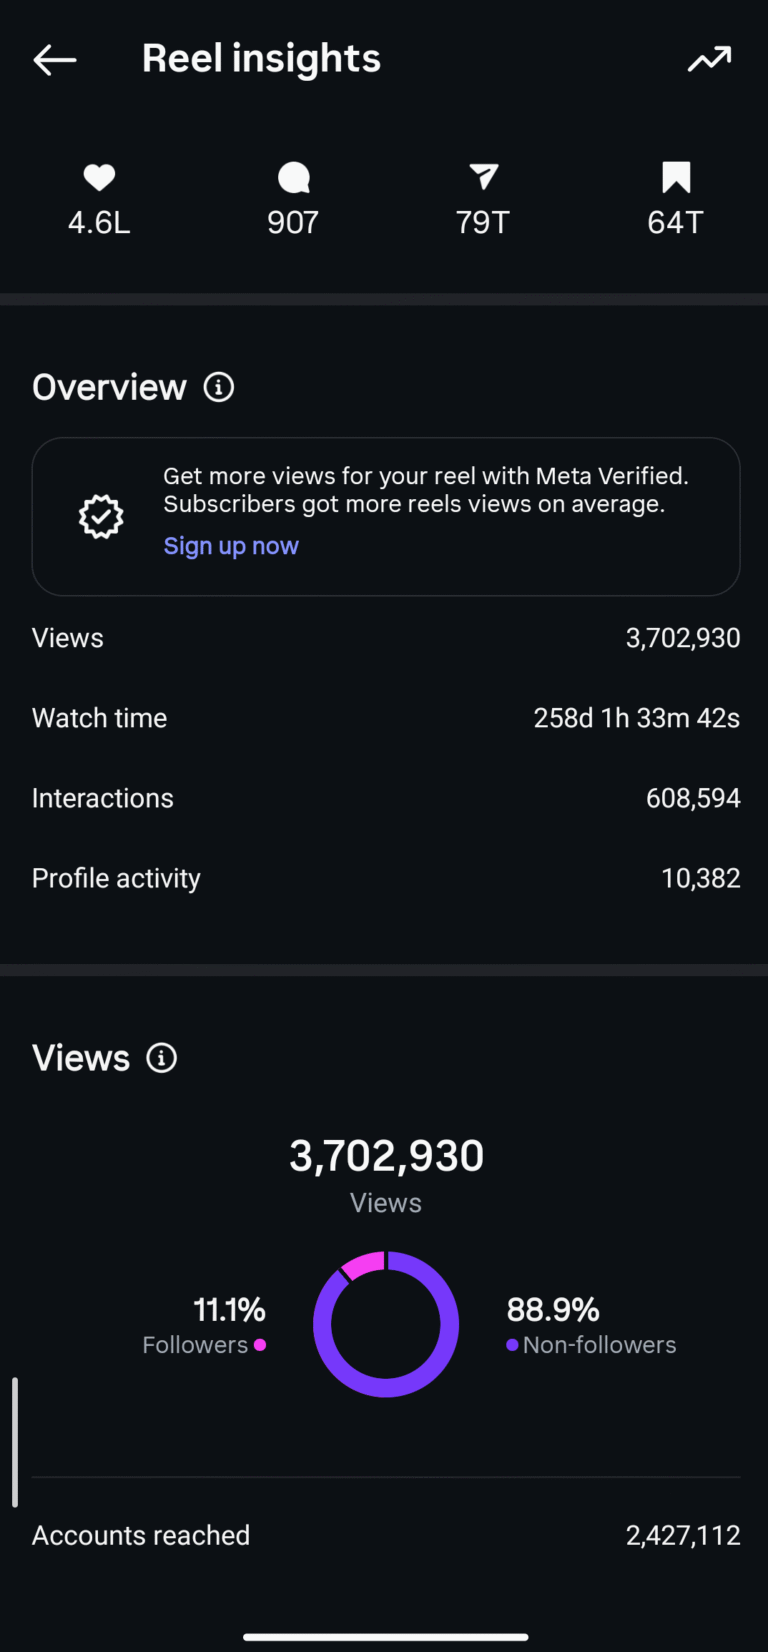Open the Views section info icon
The height and width of the screenshot is (1652, 768).
click(x=162, y=1058)
